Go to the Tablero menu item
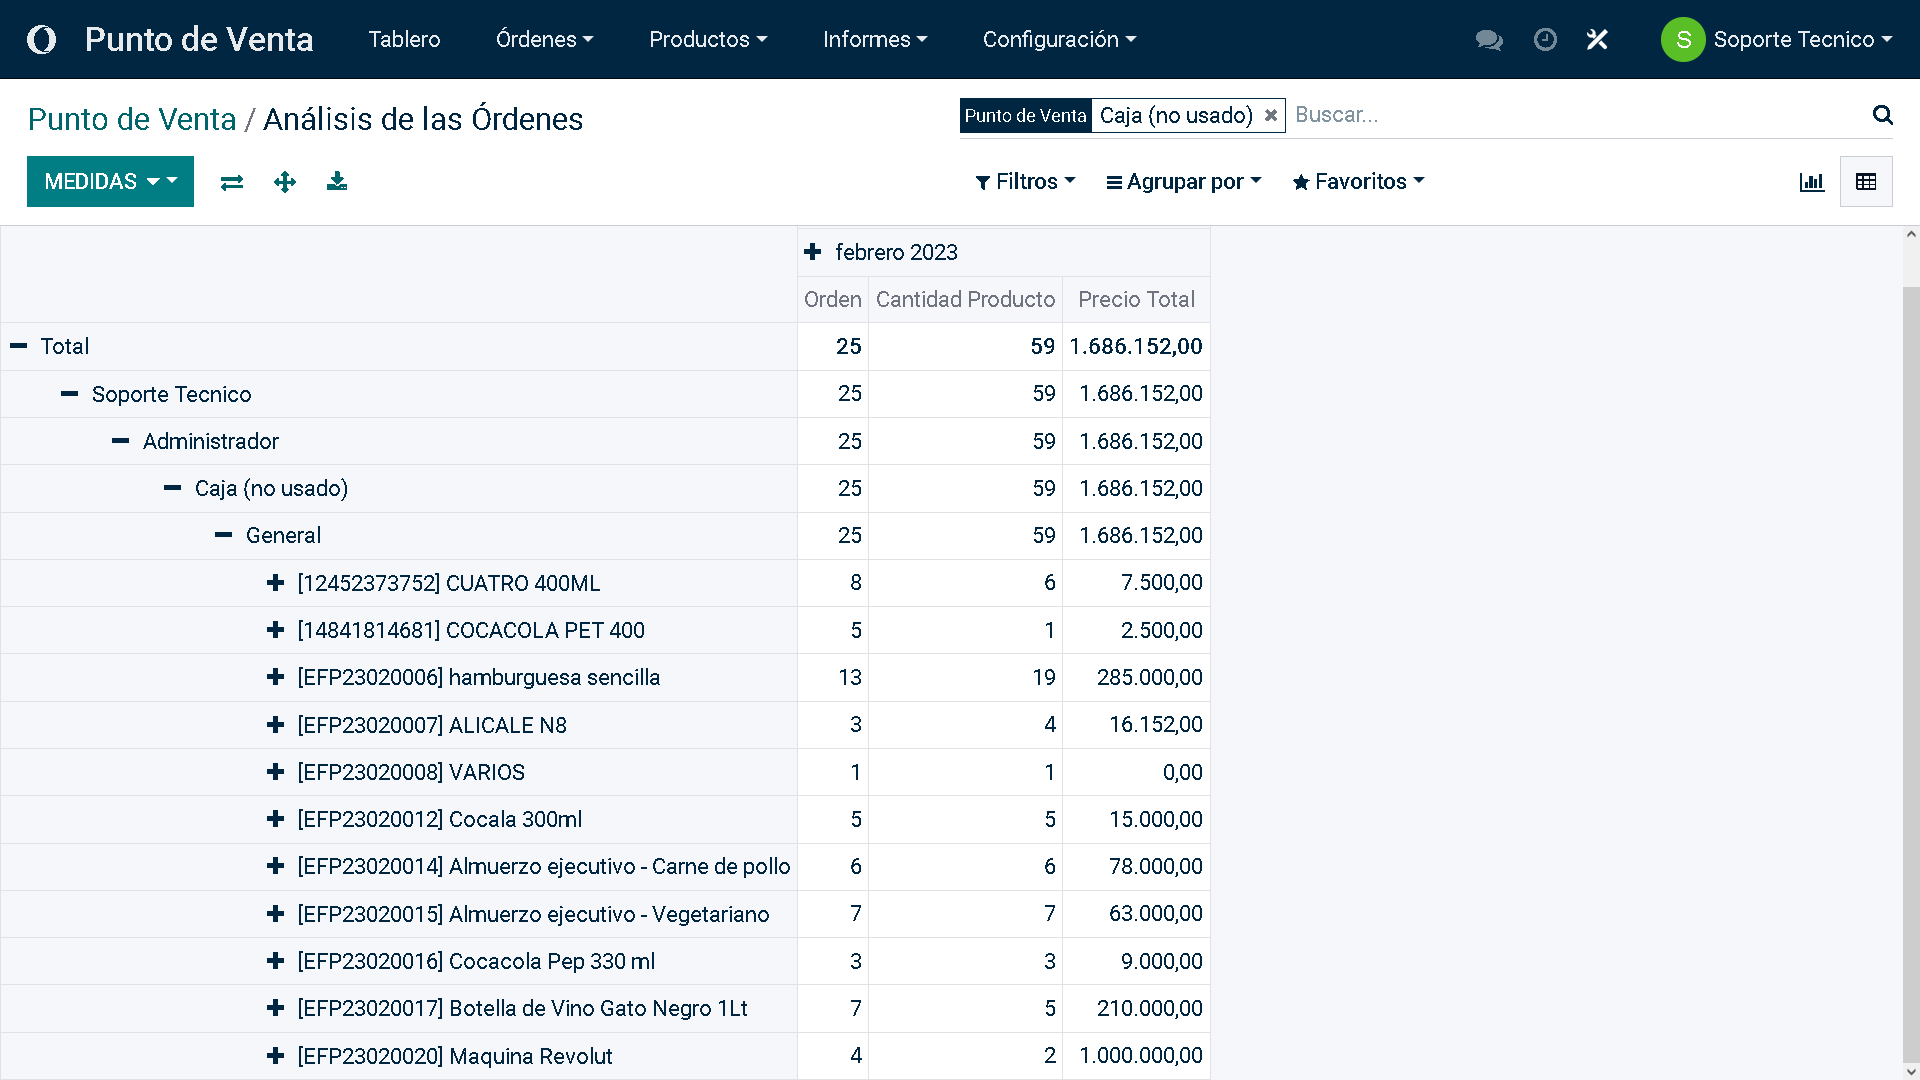Image resolution: width=1920 pixels, height=1080 pixels. click(404, 40)
